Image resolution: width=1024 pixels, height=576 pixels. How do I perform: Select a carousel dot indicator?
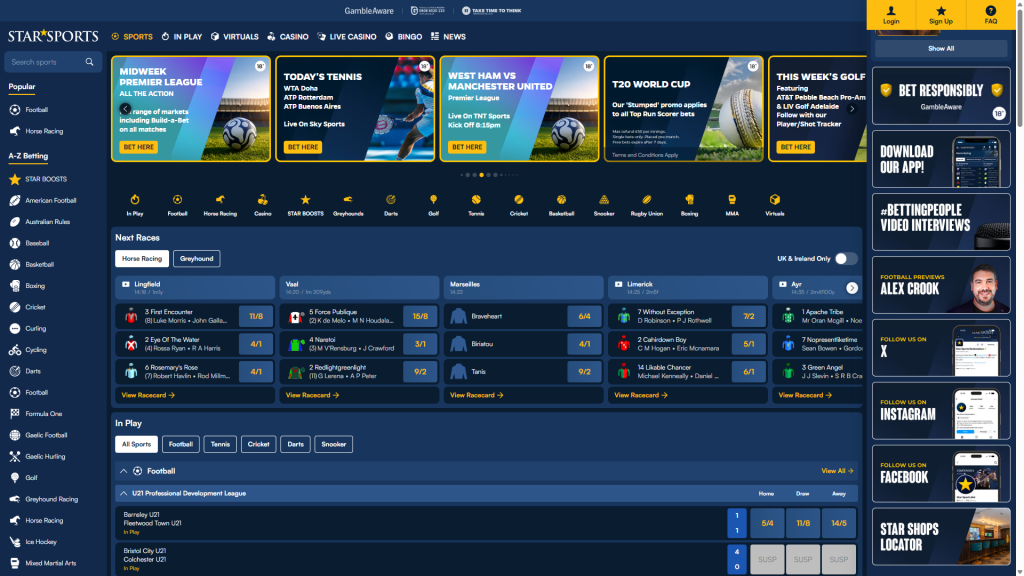tap(483, 173)
